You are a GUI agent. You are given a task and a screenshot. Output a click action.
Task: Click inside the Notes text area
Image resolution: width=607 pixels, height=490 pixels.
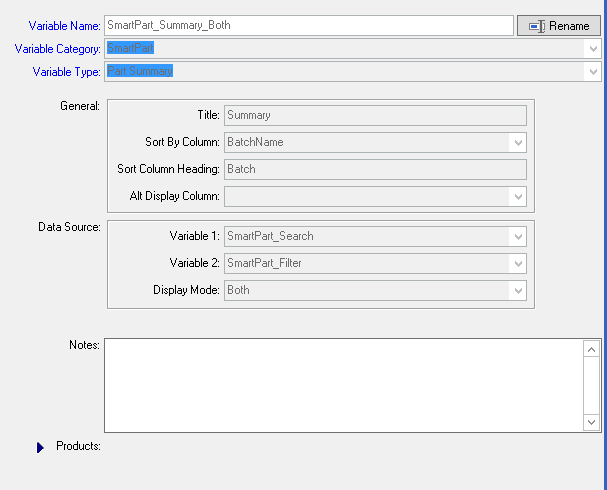pyautogui.click(x=344, y=385)
